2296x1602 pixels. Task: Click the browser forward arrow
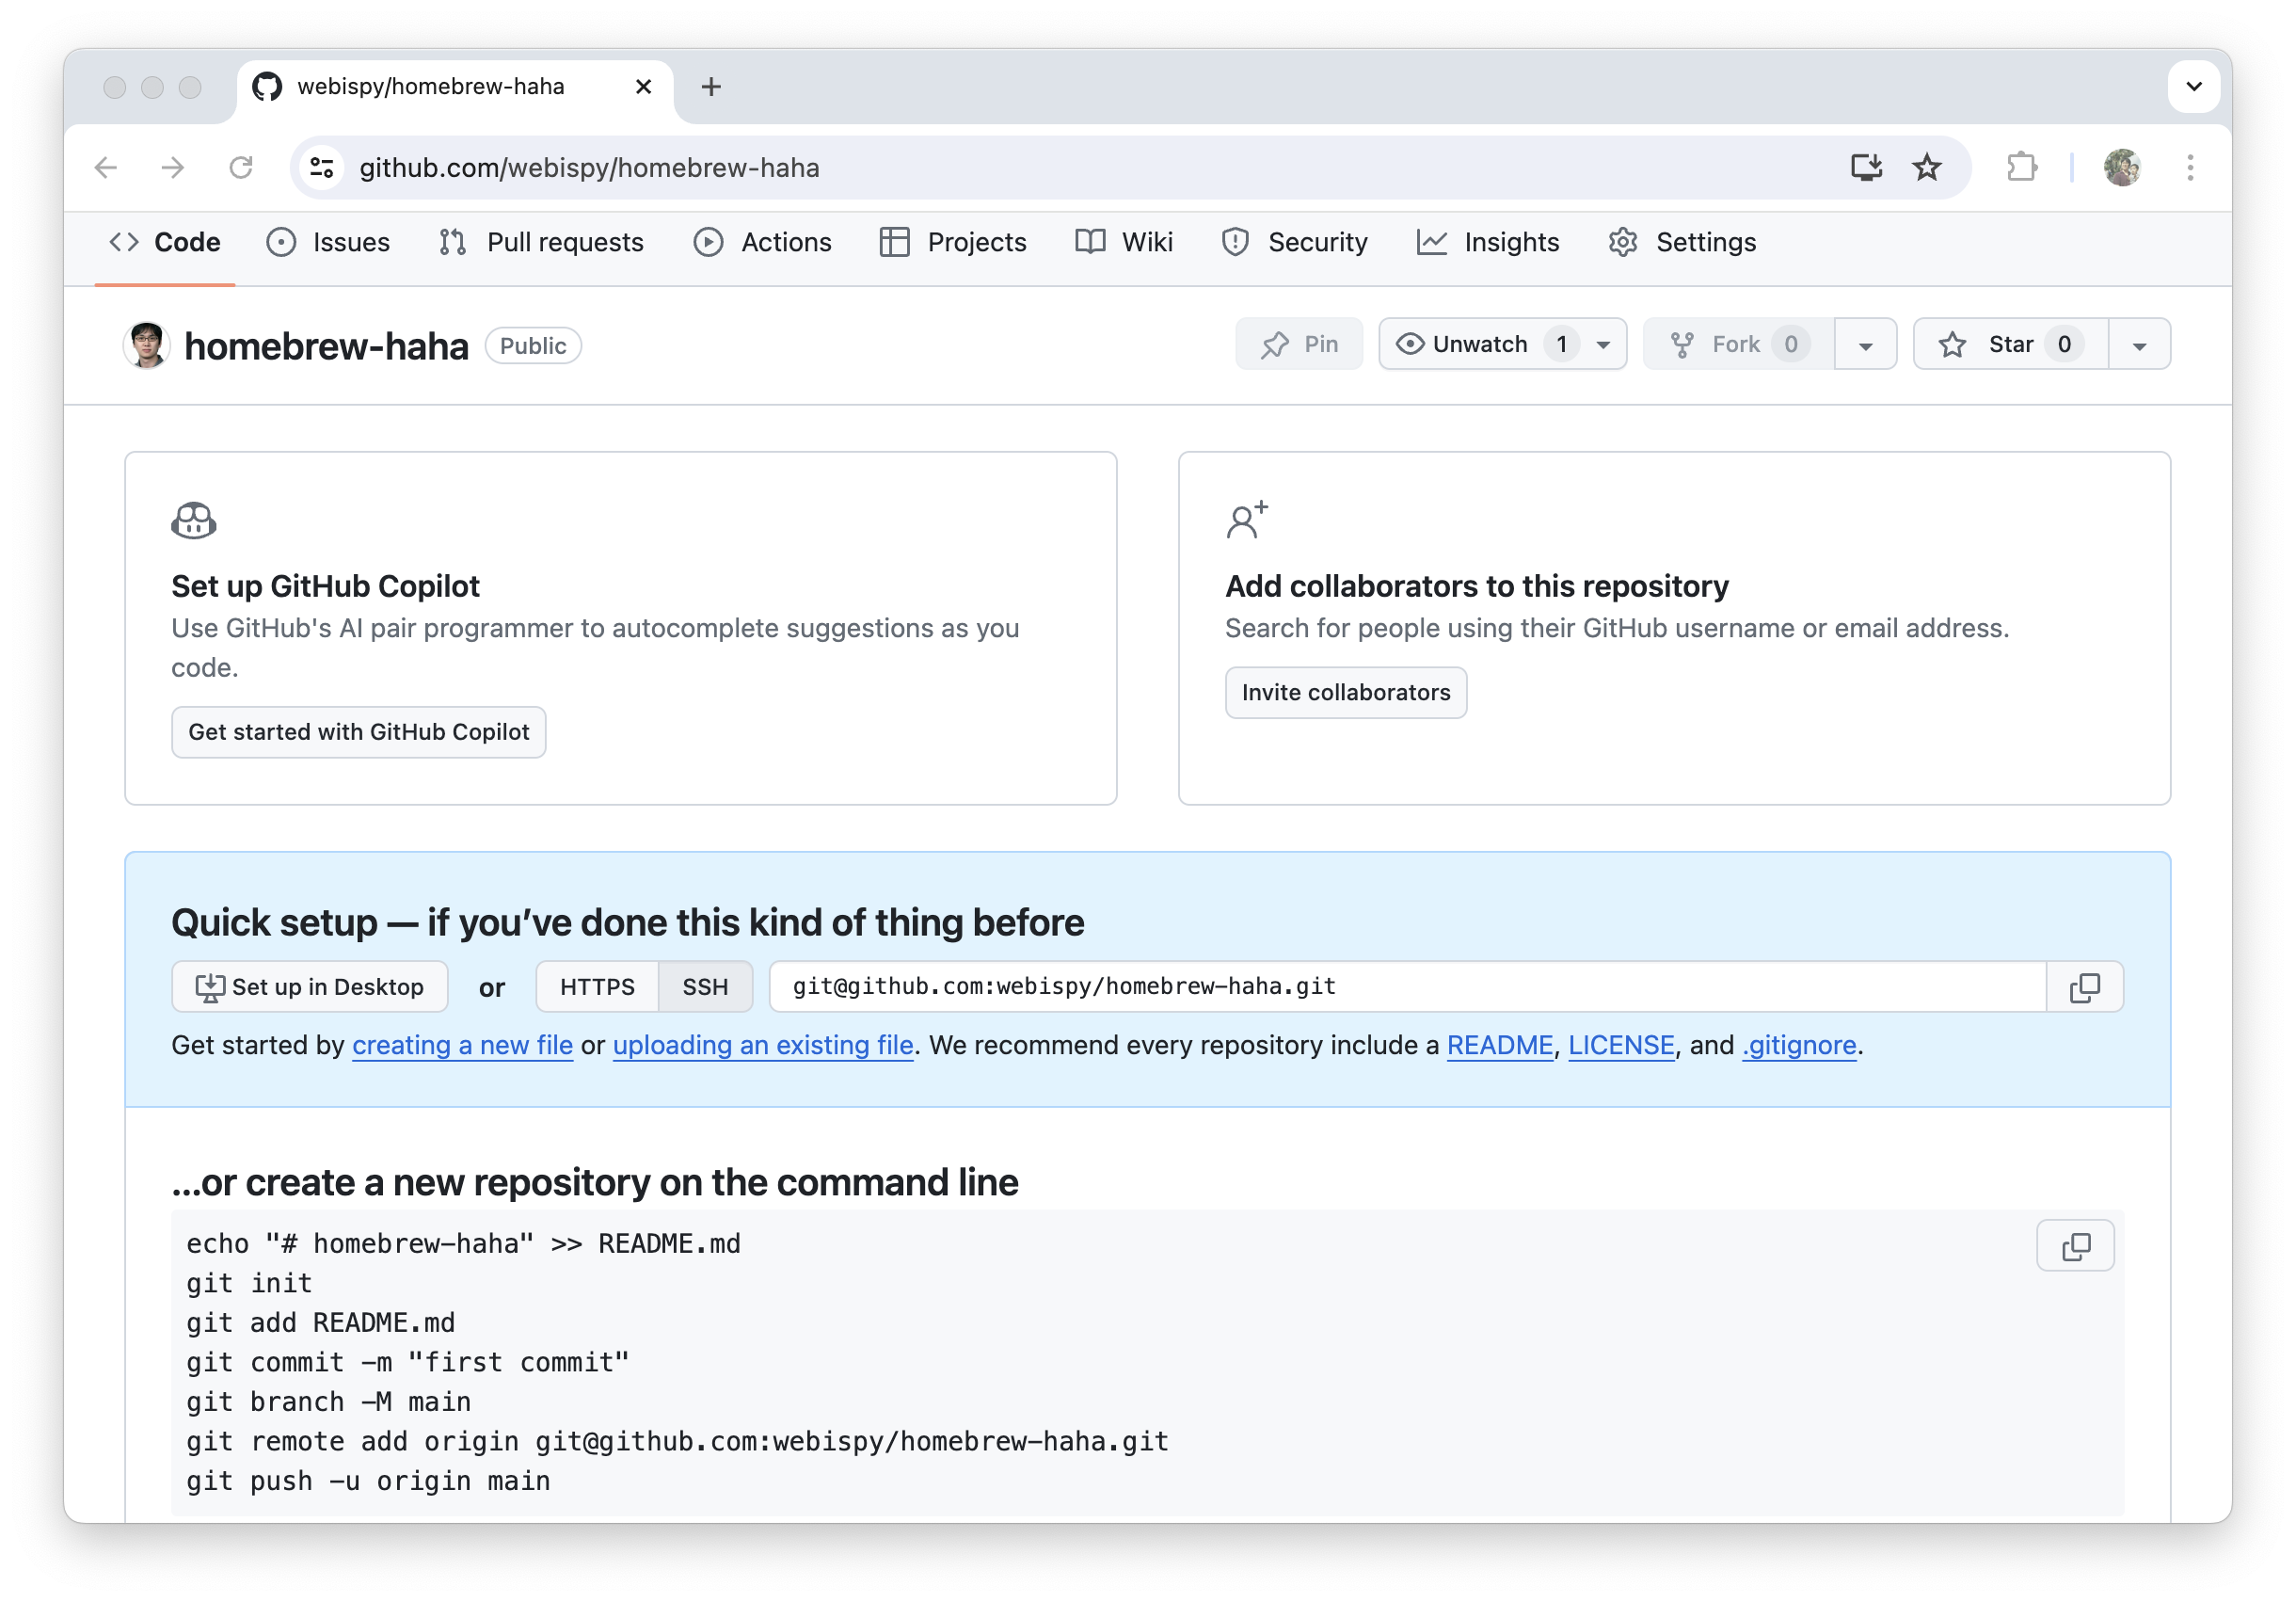(x=173, y=167)
